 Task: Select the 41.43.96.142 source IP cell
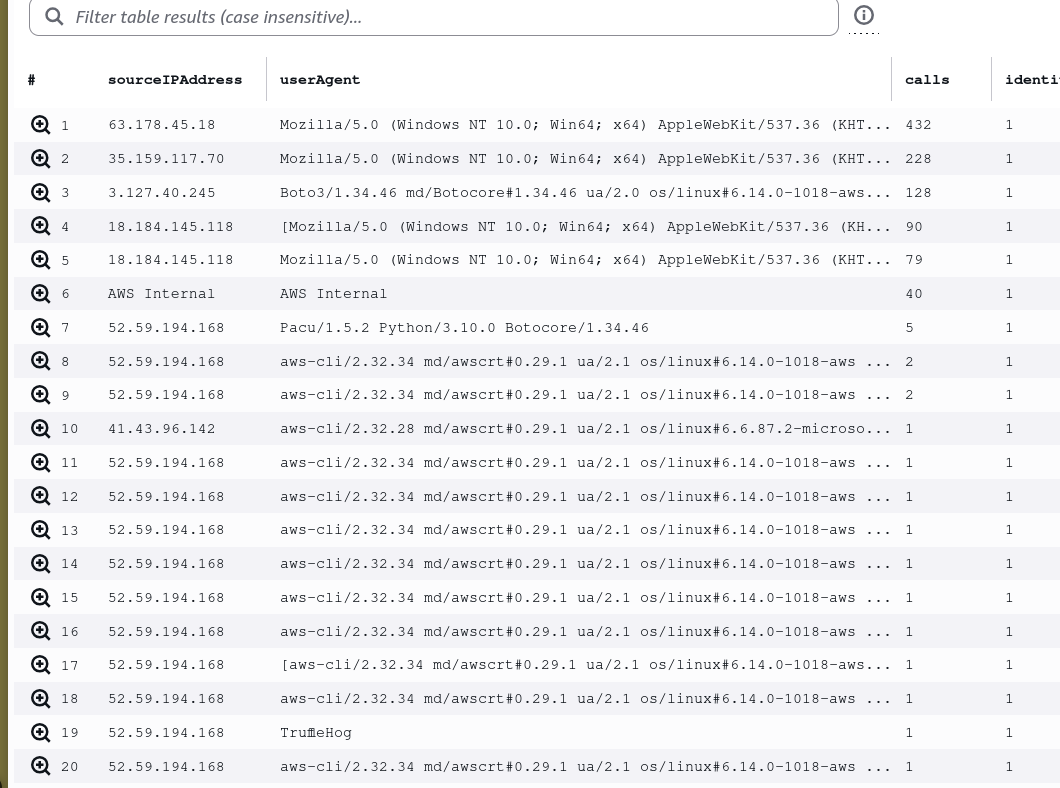[162, 429]
